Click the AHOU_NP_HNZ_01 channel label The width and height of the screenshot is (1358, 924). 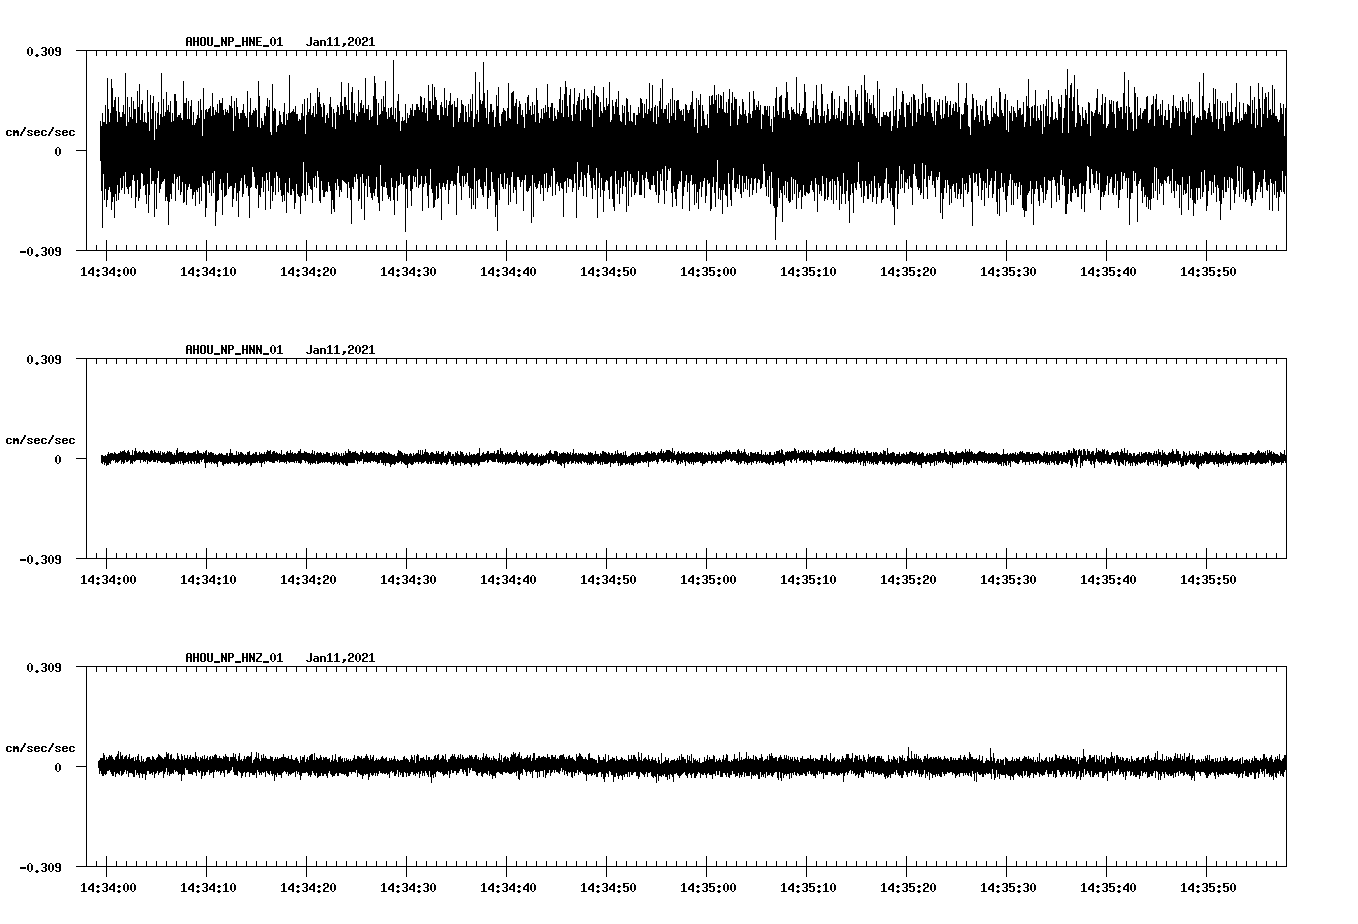point(232,657)
